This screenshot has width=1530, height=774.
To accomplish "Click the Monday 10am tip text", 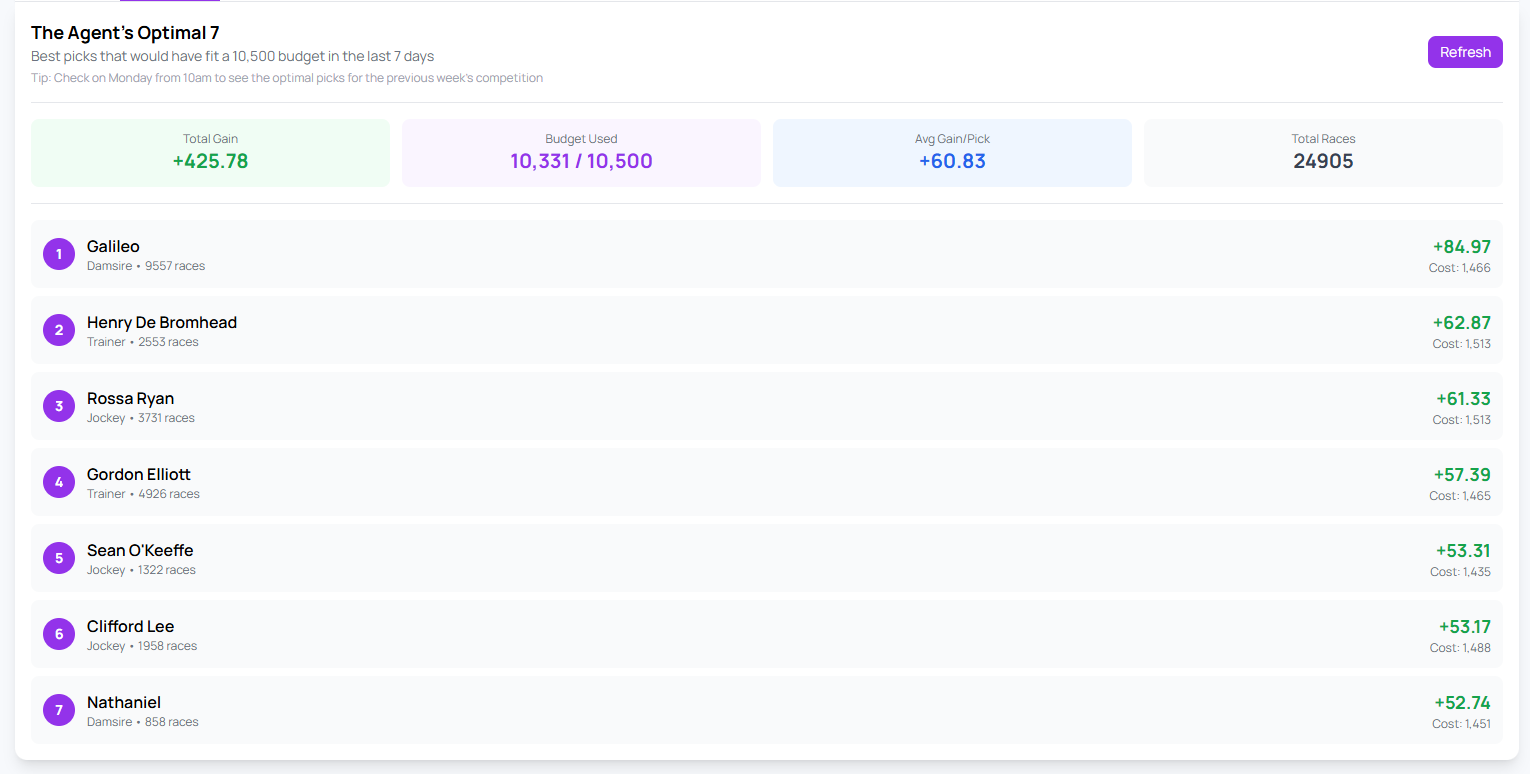I will pyautogui.click(x=287, y=78).
